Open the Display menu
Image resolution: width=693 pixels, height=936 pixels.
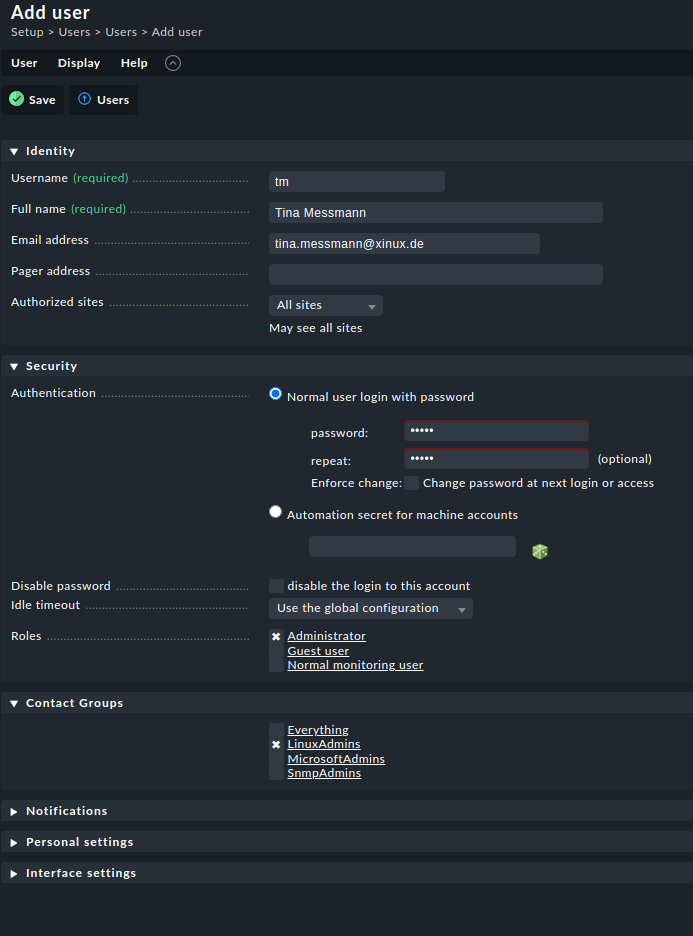(79, 63)
